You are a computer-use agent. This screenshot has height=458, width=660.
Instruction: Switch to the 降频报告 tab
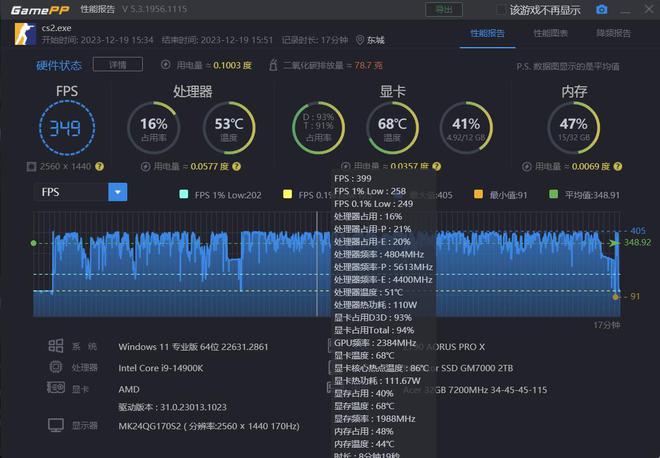[x=613, y=33]
